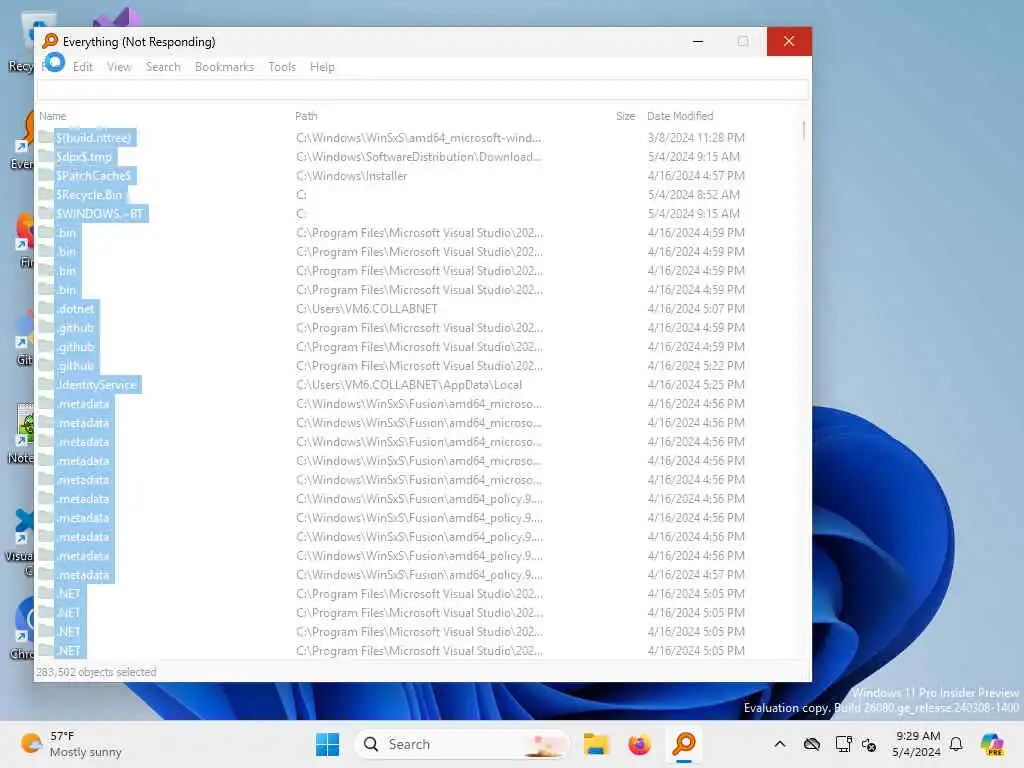
Task: Select the .dotnet folder icon
Action: 46,308
